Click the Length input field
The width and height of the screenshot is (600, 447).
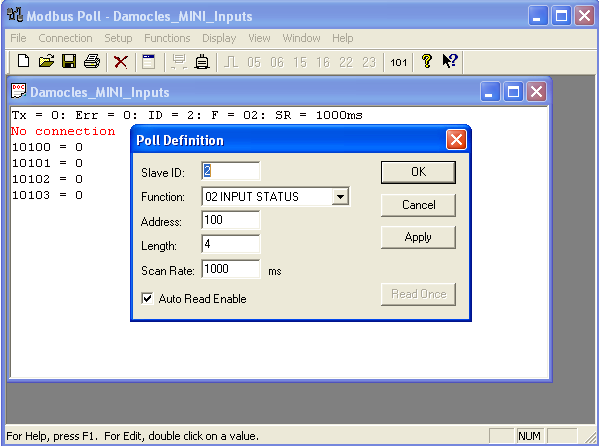(231, 244)
